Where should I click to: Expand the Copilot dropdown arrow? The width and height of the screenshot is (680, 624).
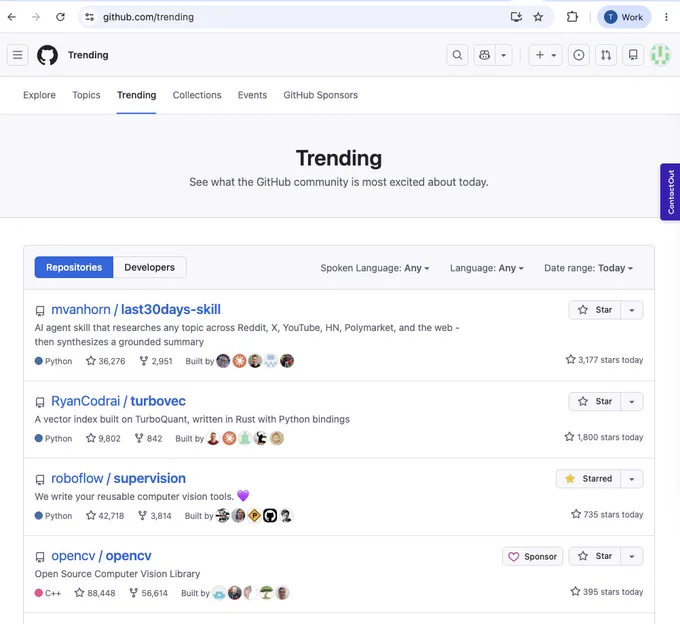pyautogui.click(x=503, y=55)
